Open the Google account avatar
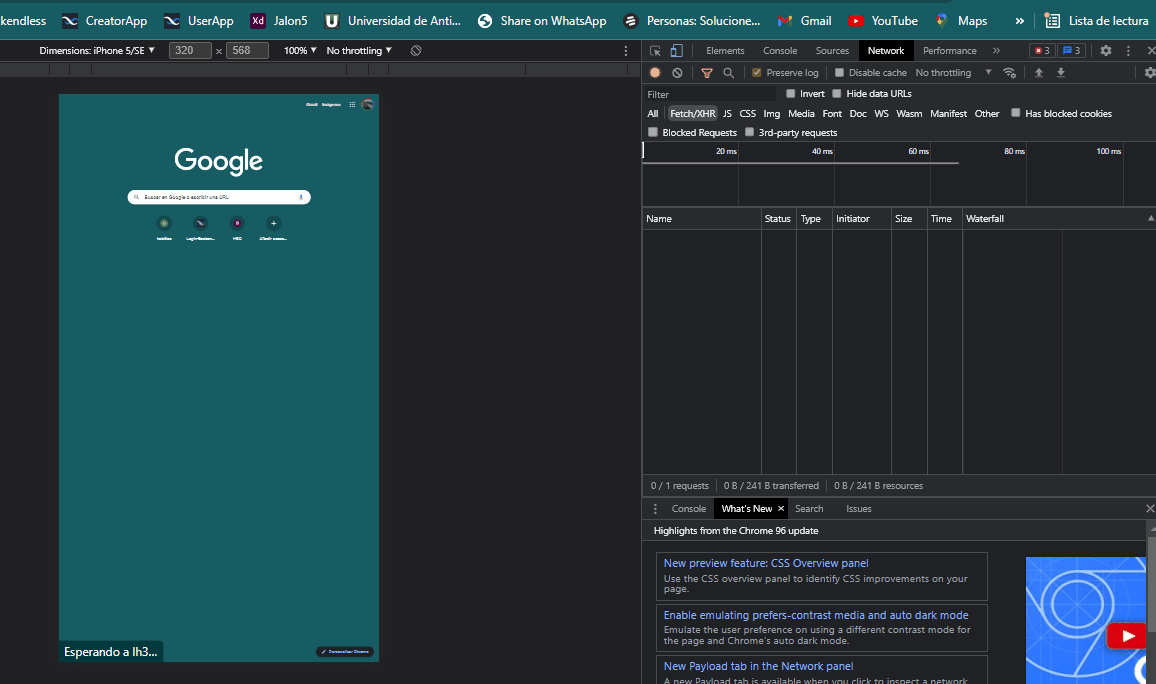This screenshot has height=684, width=1156. [x=367, y=105]
